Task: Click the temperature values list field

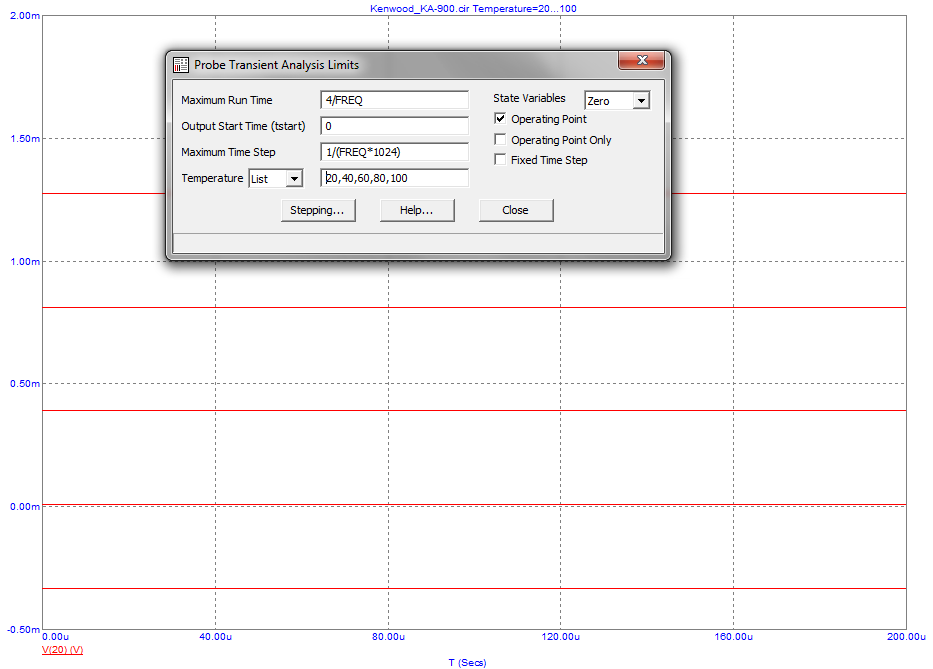Action: 395,178
